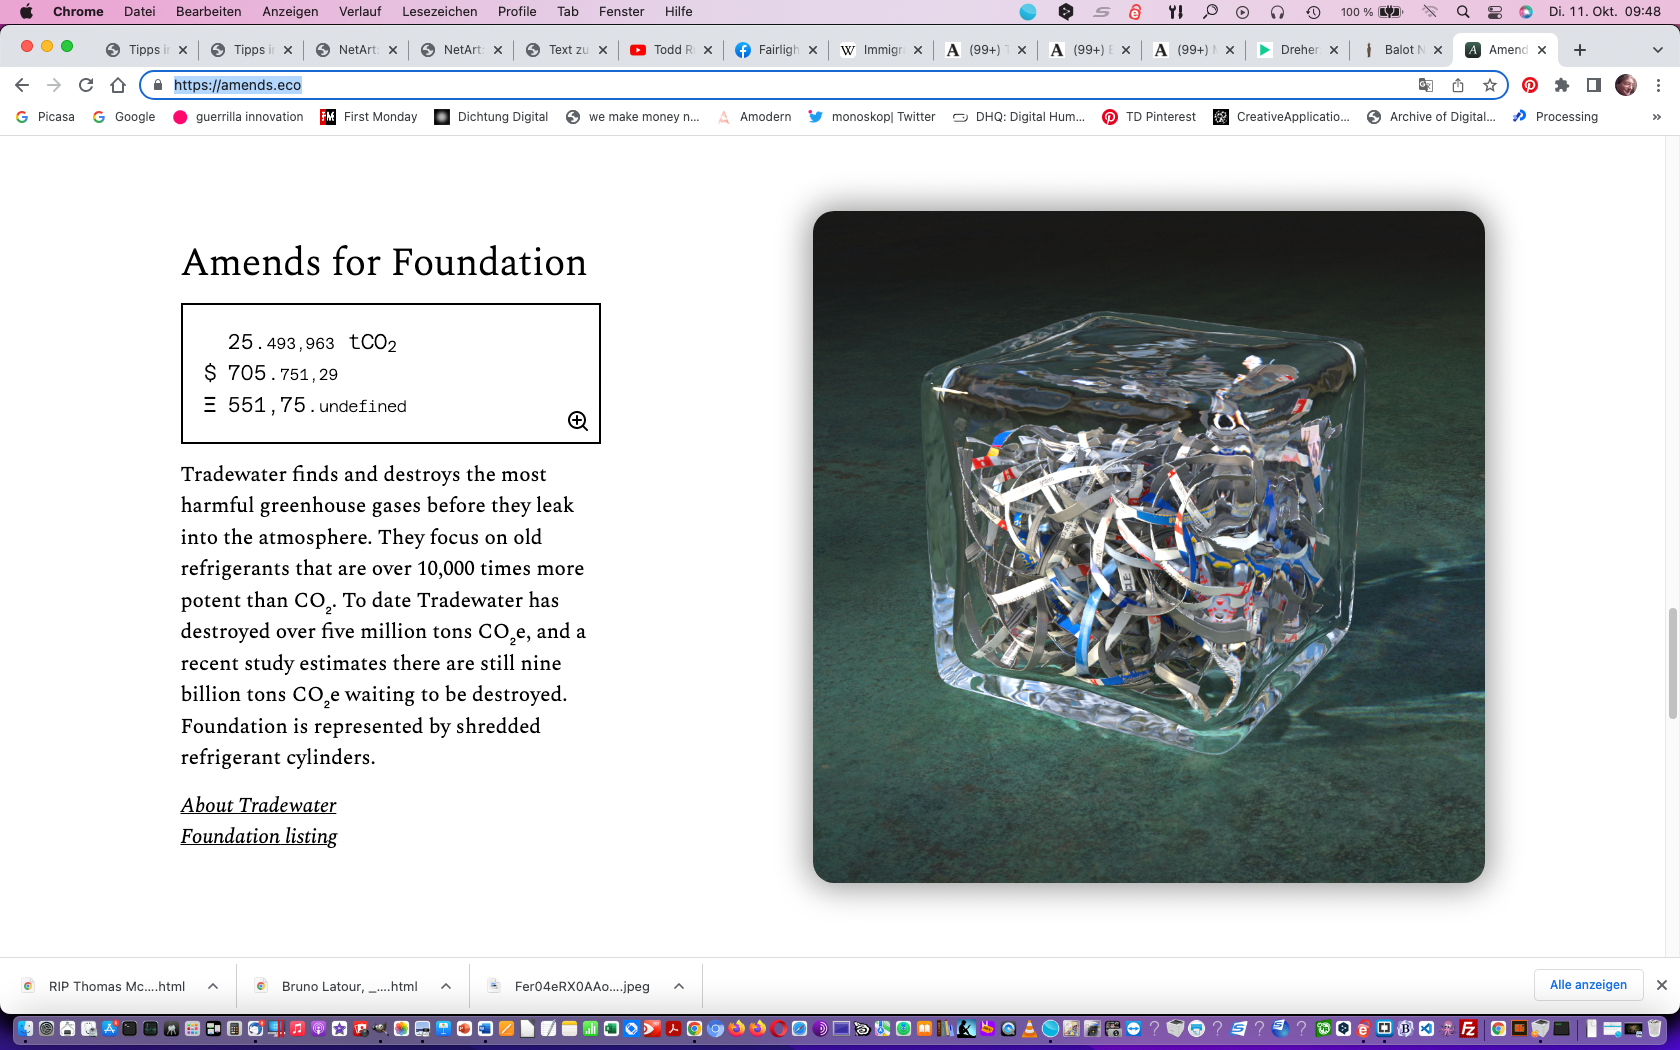This screenshot has width=1680, height=1050.
Task: Bookmark this page with the star icon
Action: pyautogui.click(x=1490, y=85)
